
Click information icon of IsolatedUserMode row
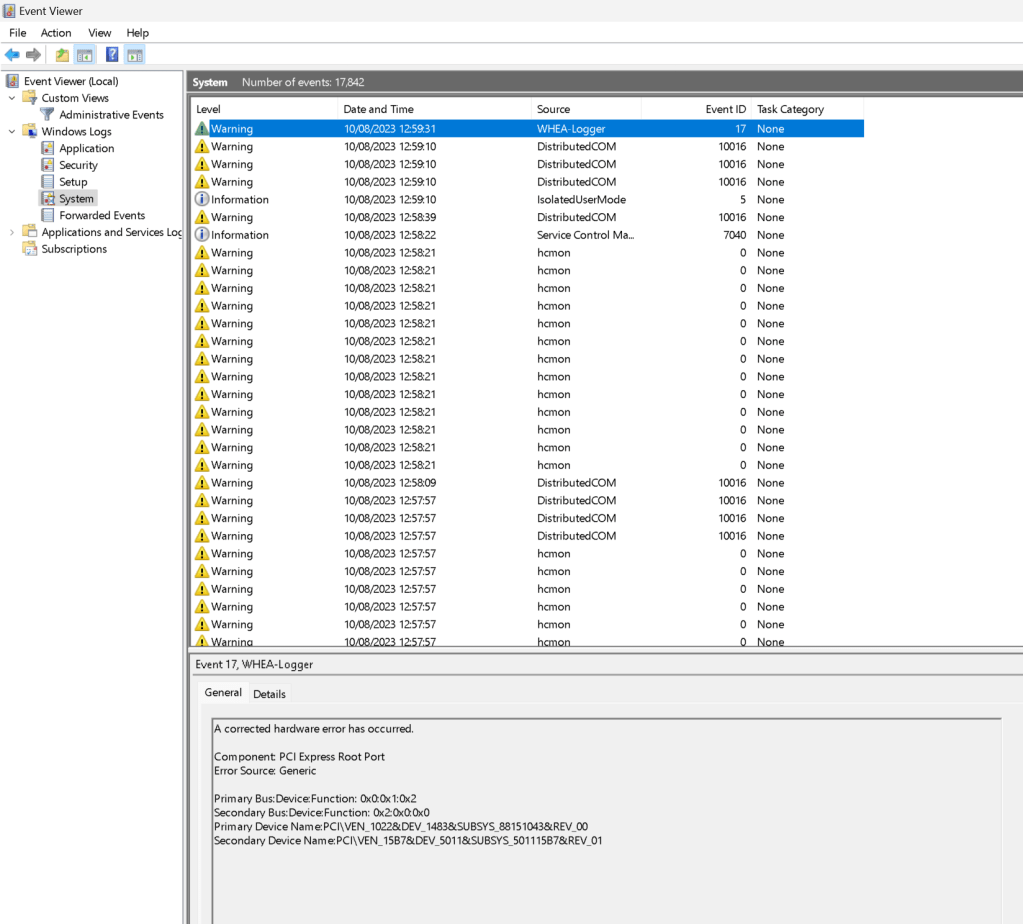click(202, 199)
